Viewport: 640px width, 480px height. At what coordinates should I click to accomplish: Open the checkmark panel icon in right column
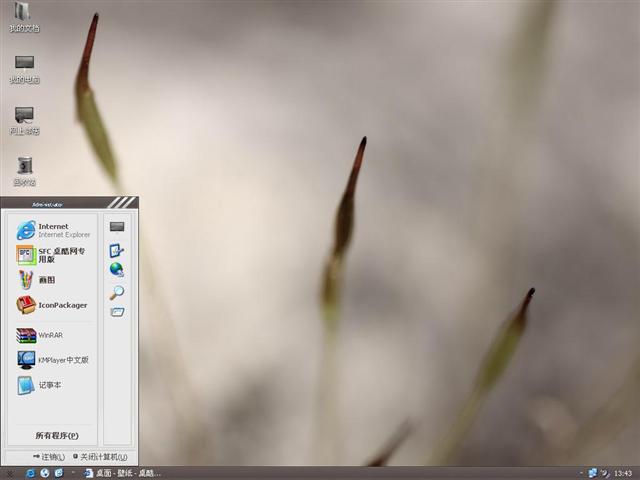point(117,250)
